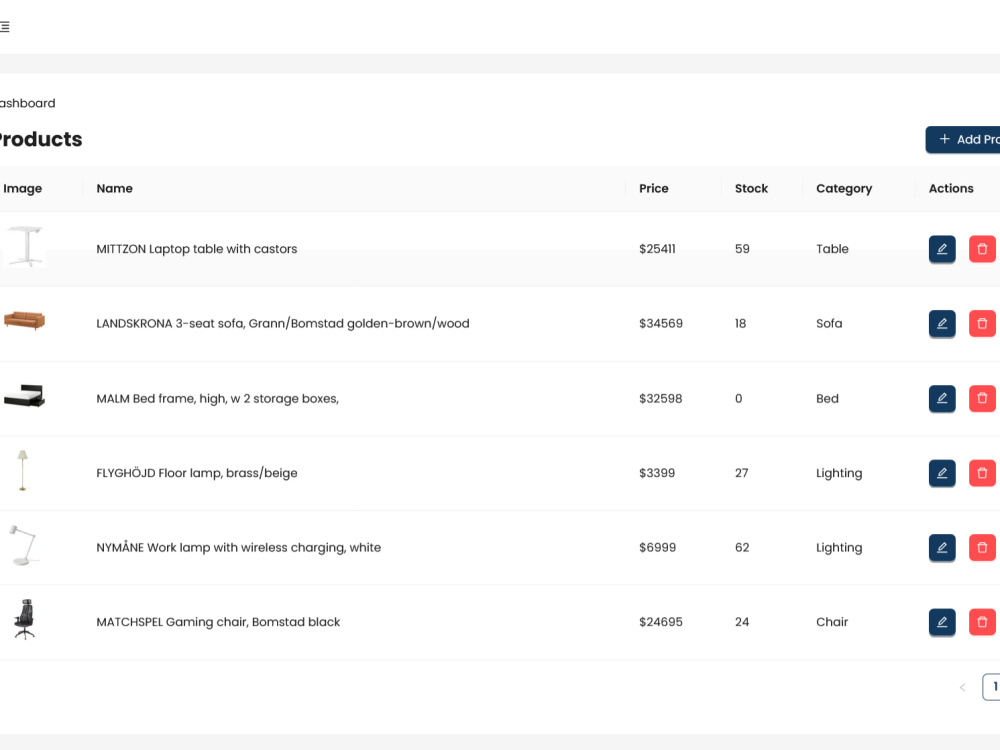Select 'MALM Bed frame, high' name text

pos(217,399)
